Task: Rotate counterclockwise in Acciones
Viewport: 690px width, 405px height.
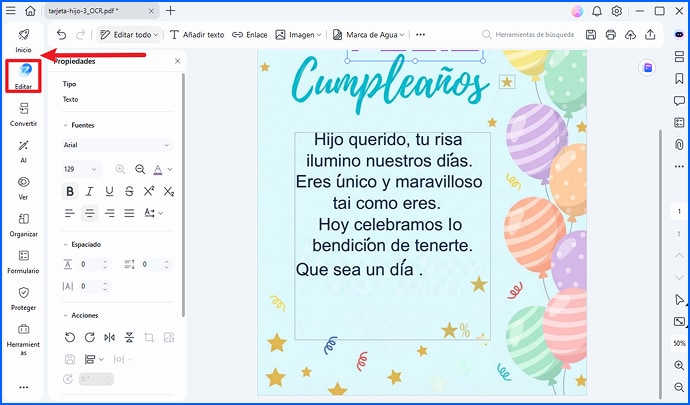Action: pos(70,338)
